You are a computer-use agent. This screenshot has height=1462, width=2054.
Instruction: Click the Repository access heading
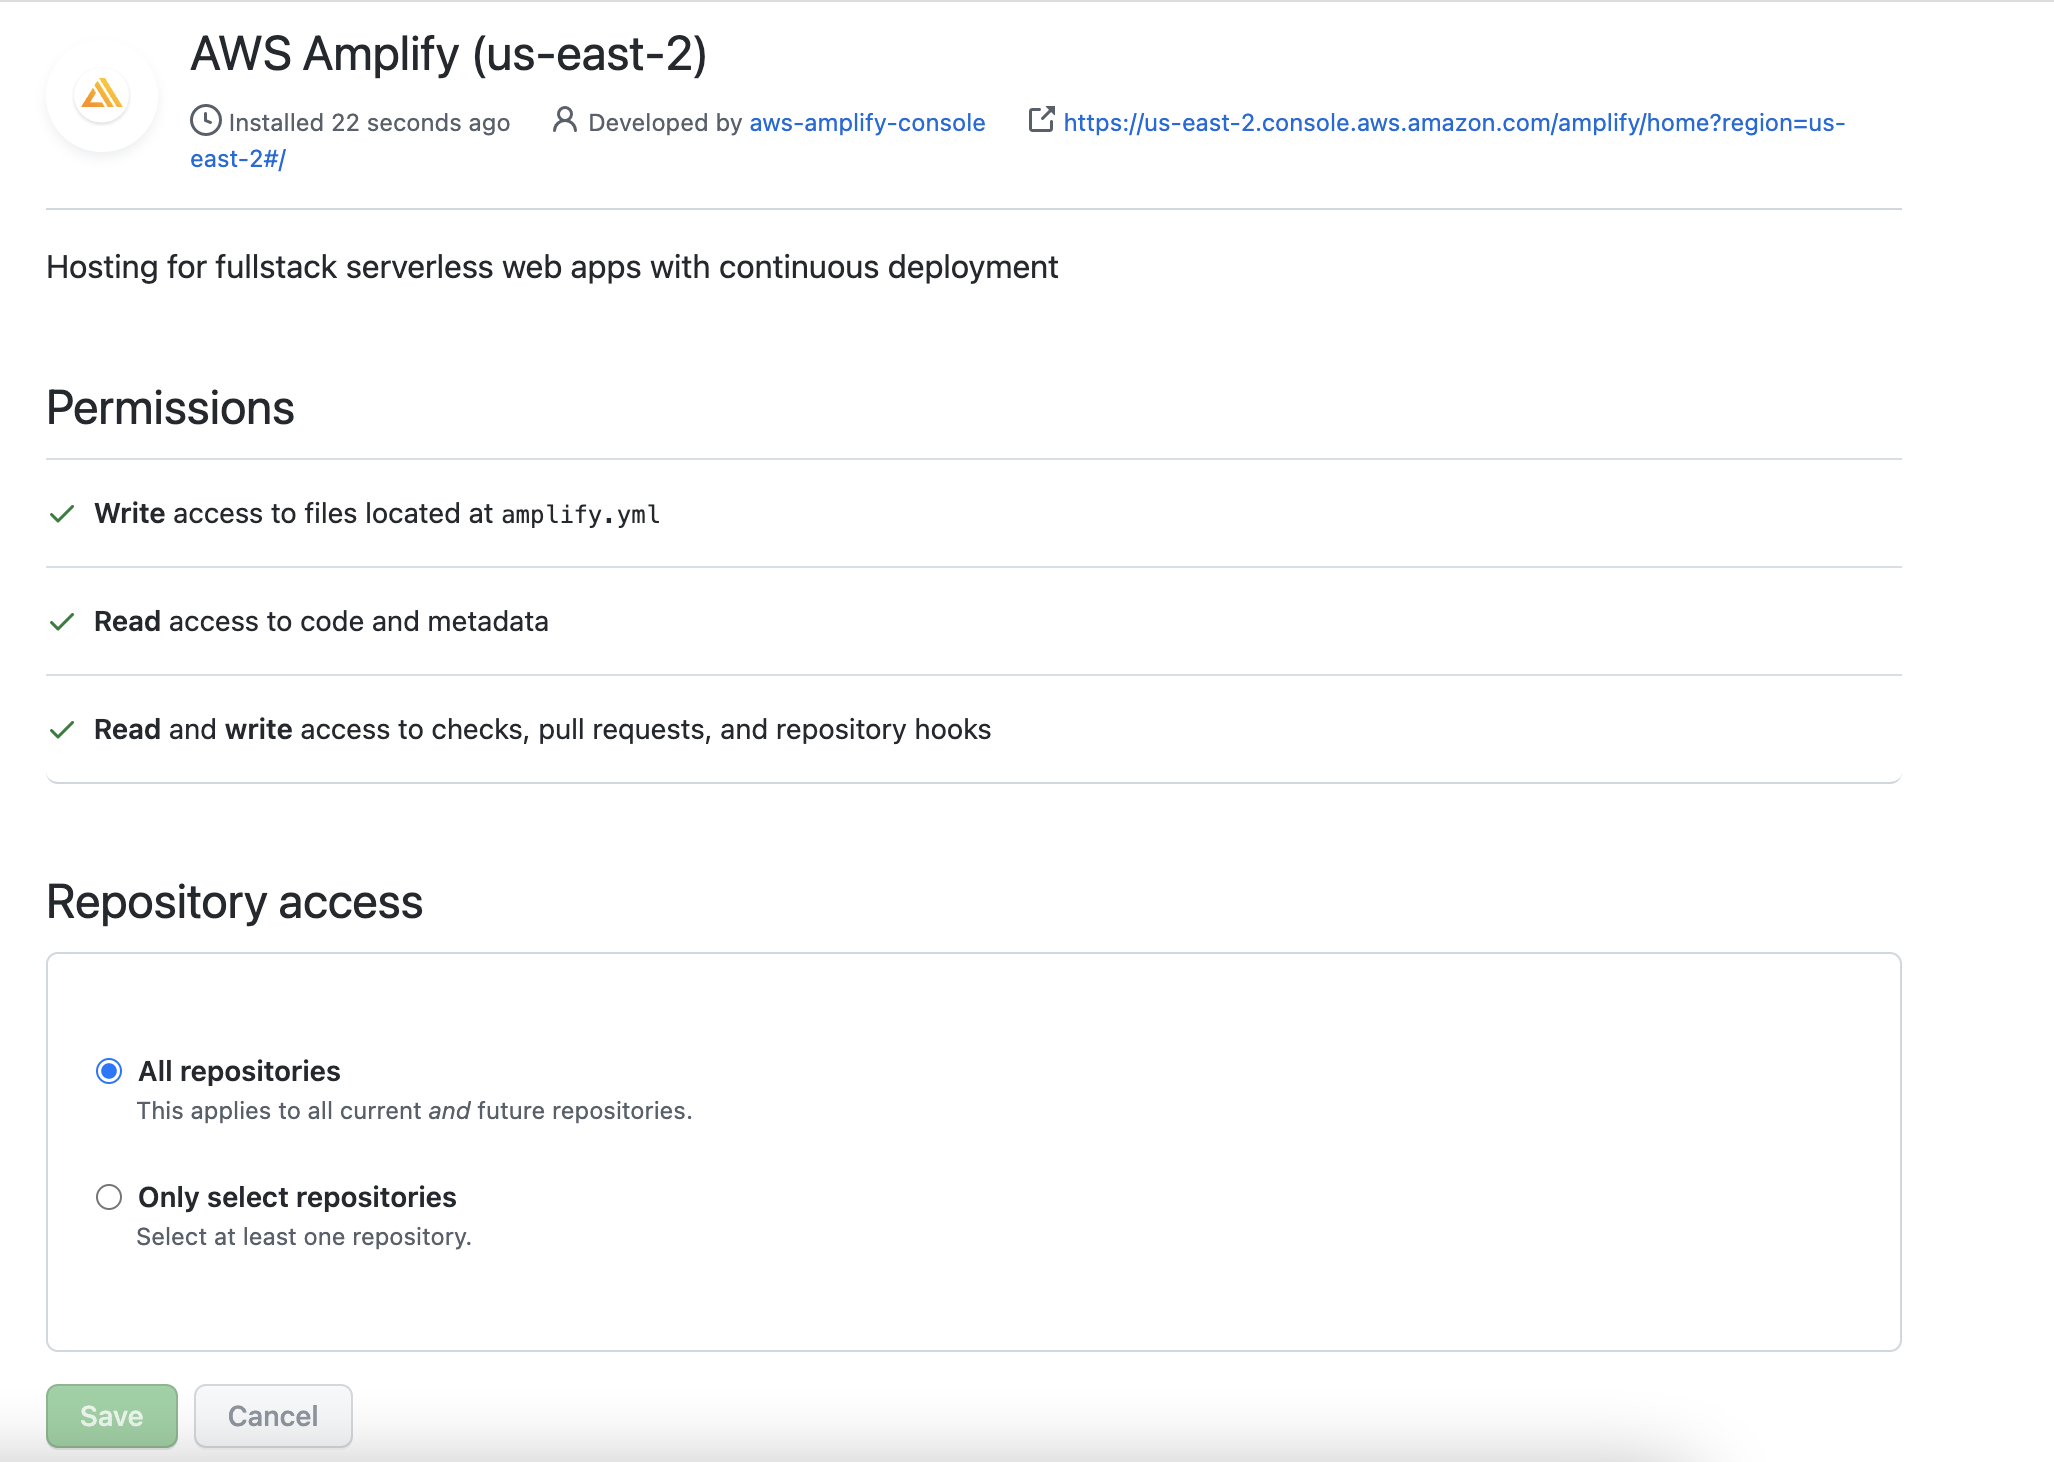point(233,902)
